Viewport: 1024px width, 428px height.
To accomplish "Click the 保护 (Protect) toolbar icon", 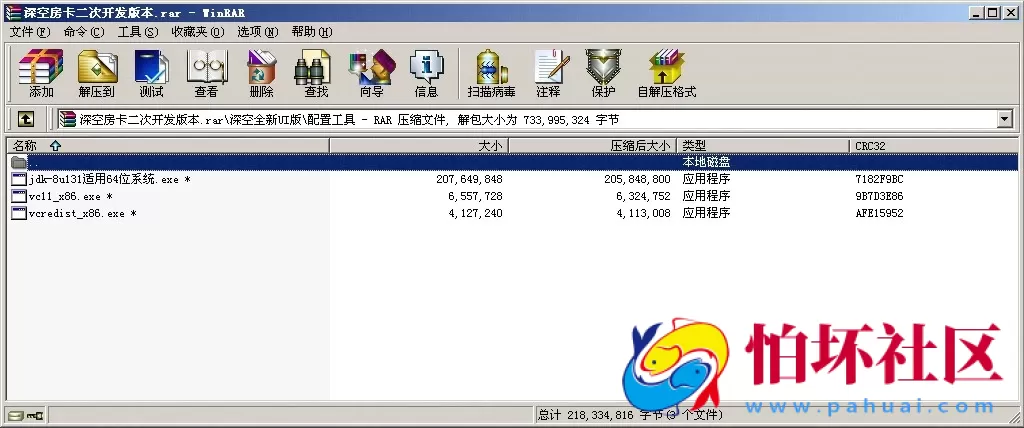I will (603, 66).
